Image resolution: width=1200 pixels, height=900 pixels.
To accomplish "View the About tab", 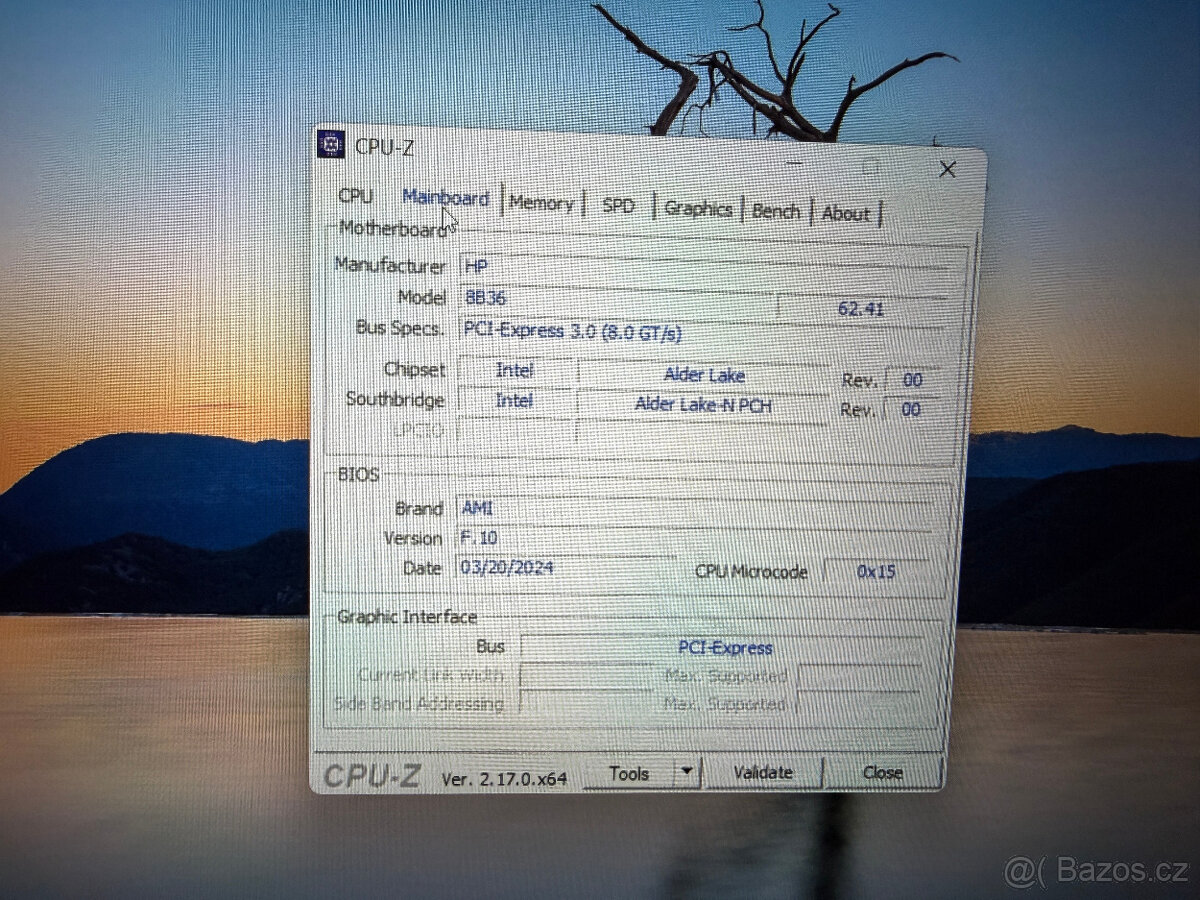I will pos(846,213).
